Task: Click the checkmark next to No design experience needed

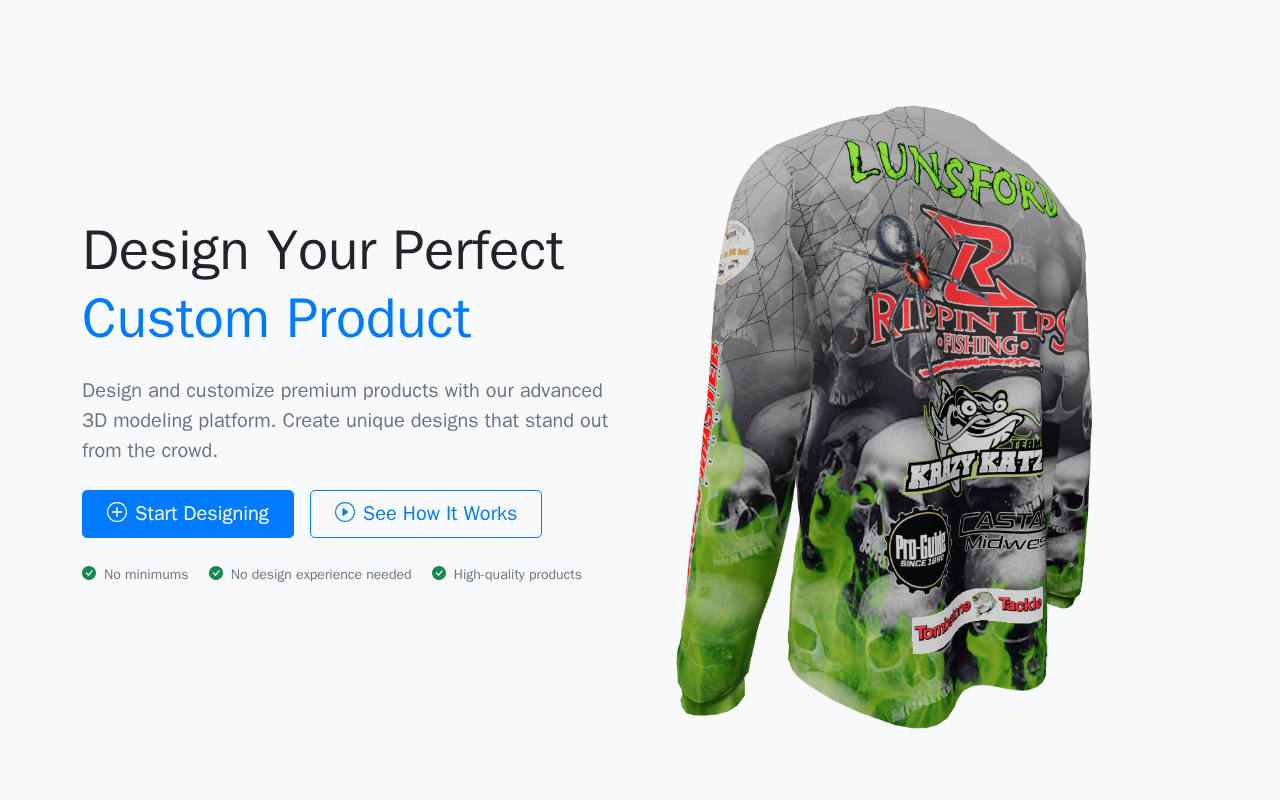Action: coord(216,573)
